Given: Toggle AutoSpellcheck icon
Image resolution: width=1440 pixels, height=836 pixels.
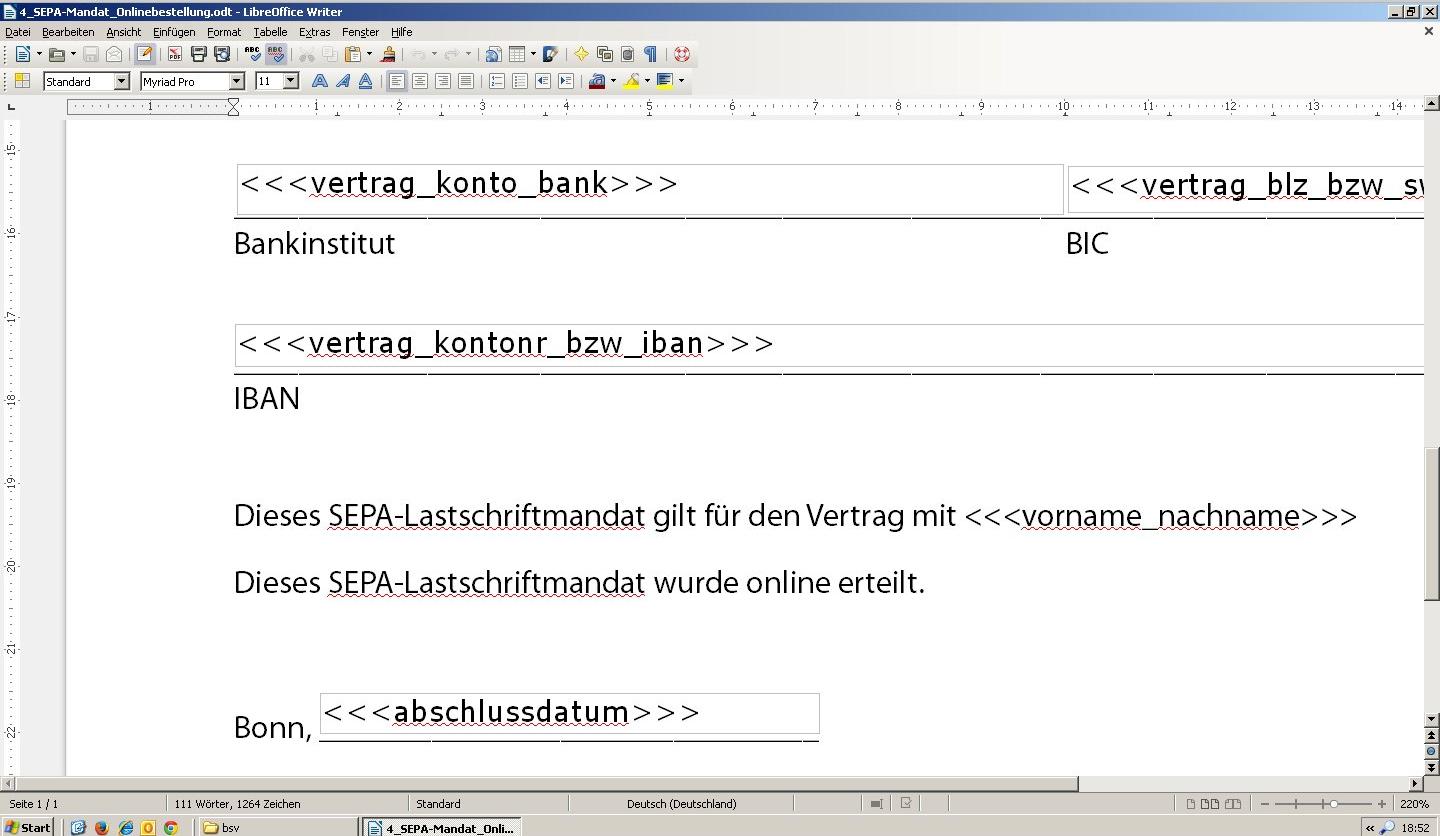Looking at the screenshot, I should (276, 54).
